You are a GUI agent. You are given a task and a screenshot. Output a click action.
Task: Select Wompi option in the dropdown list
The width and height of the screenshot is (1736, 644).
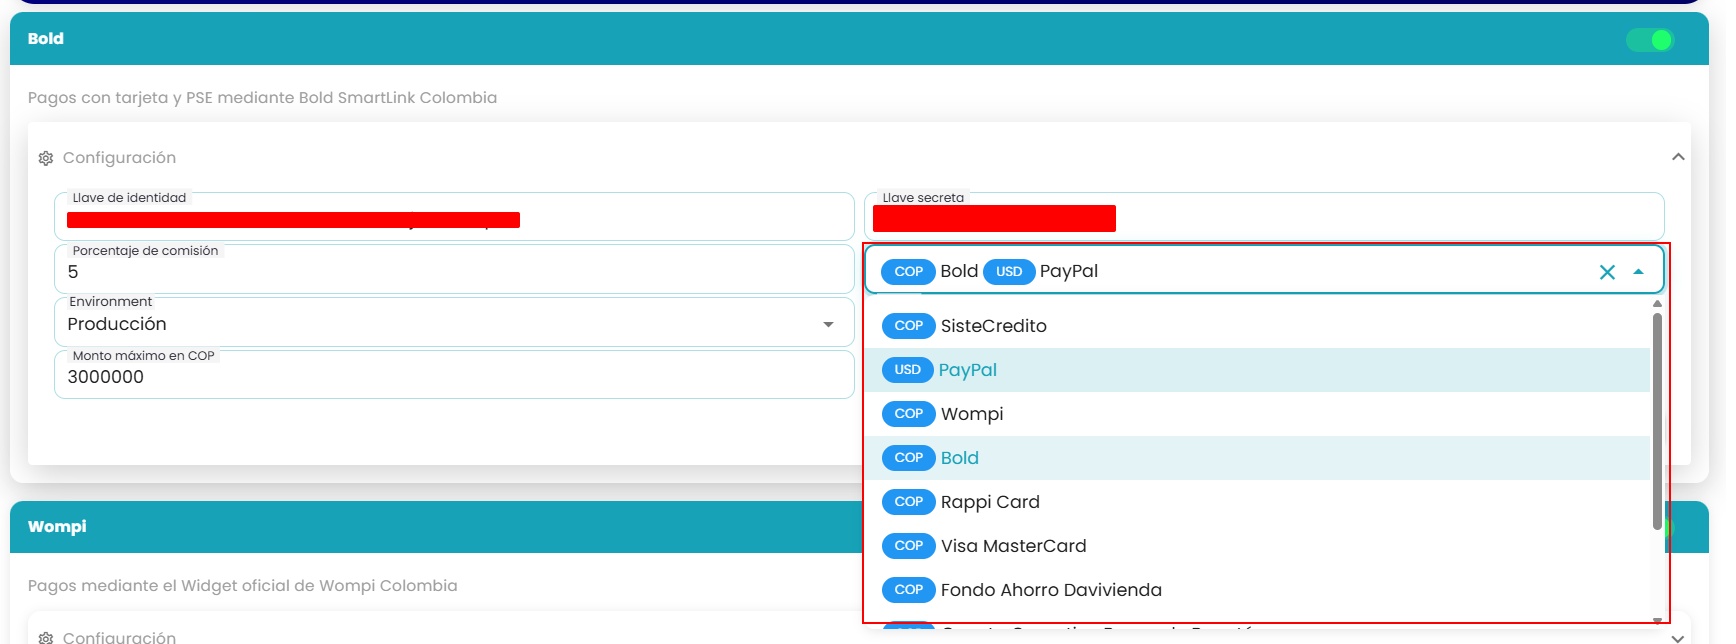1257,414
